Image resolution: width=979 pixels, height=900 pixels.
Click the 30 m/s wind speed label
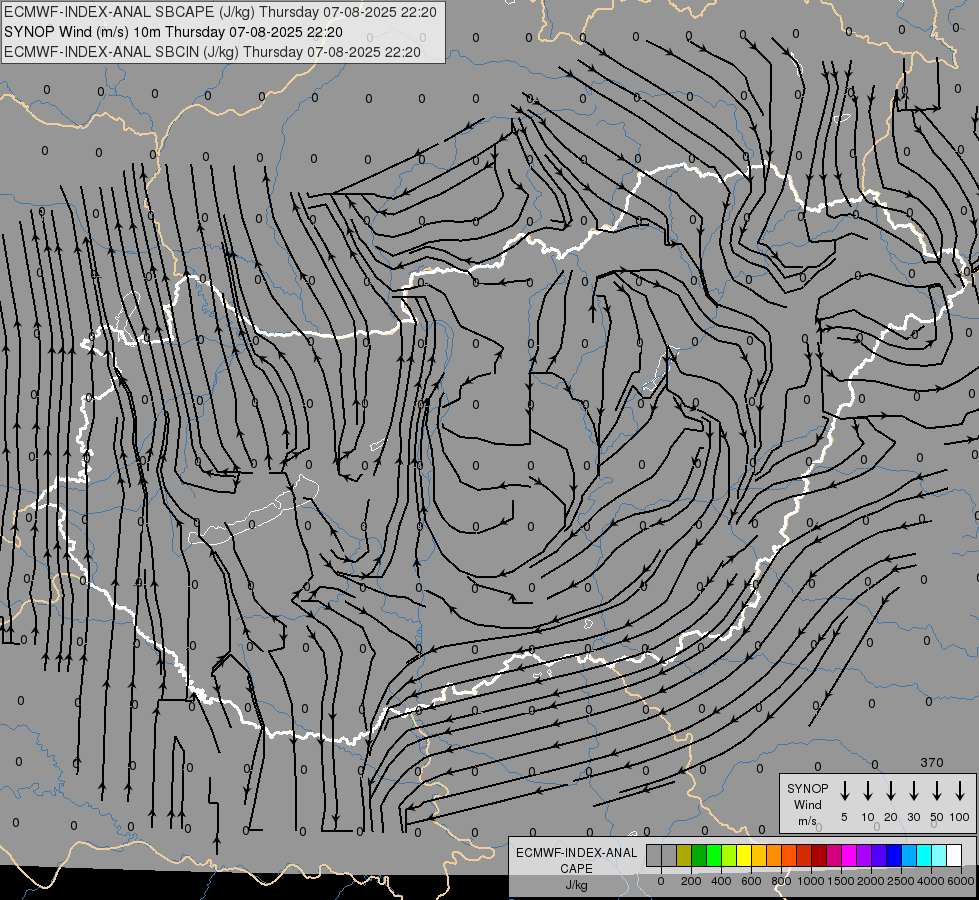click(913, 817)
